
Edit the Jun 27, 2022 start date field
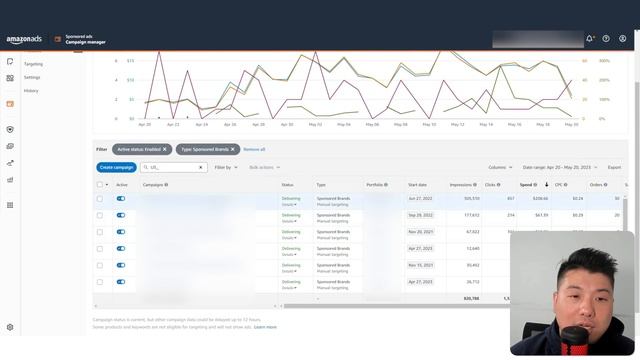420,198
